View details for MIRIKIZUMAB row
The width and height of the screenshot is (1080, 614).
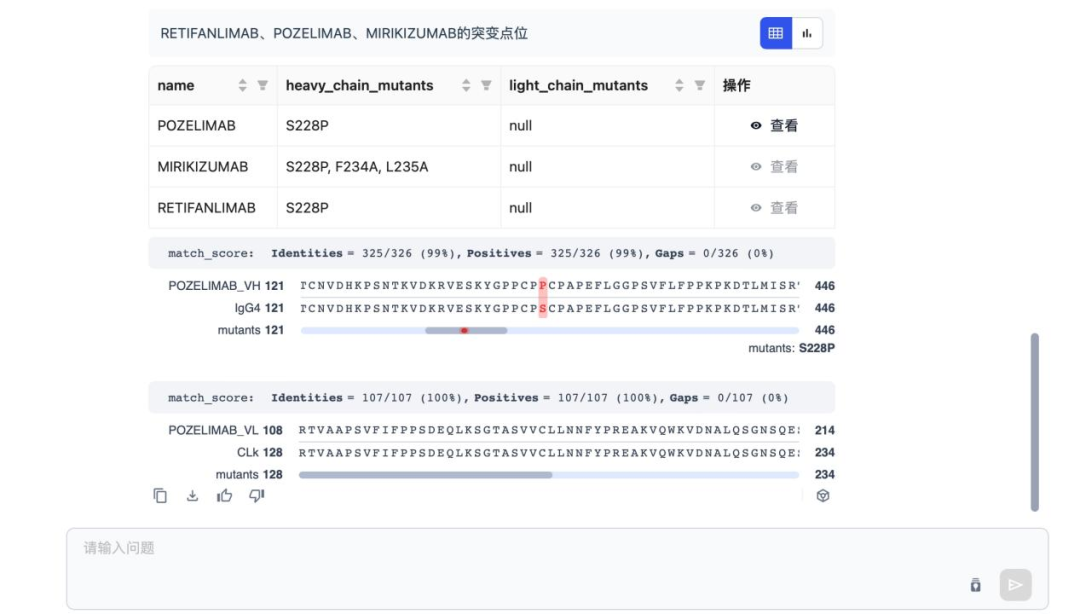774,167
